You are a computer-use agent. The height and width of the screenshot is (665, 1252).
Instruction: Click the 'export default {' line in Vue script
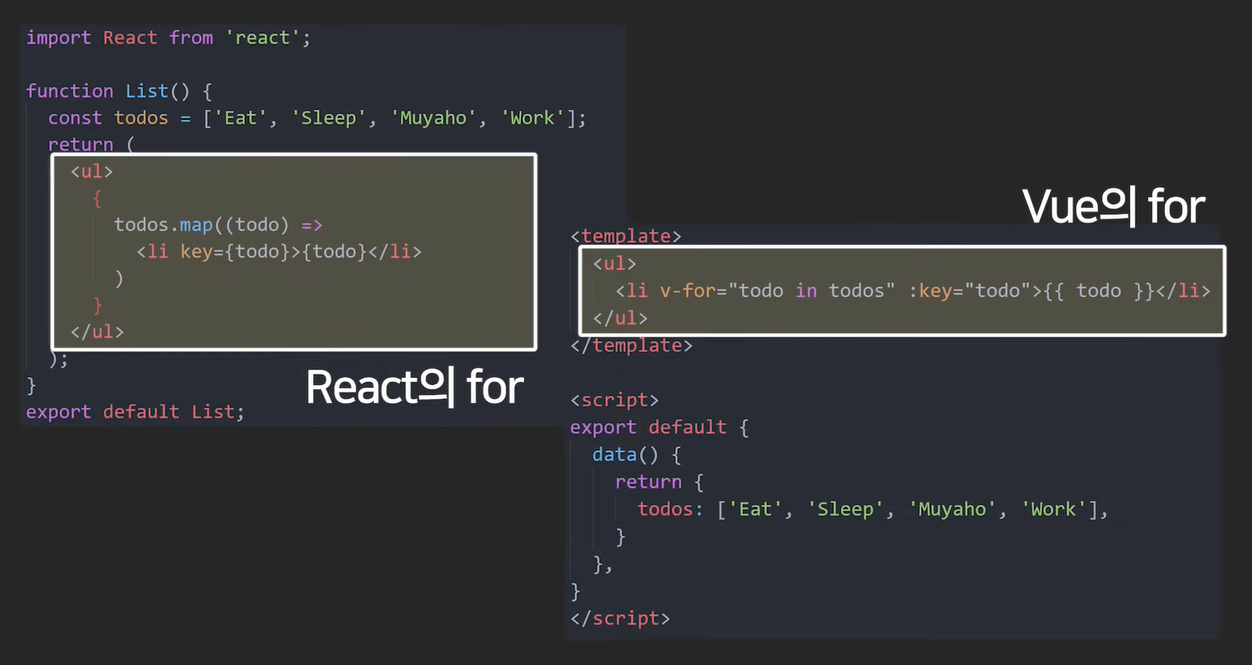coord(659,427)
